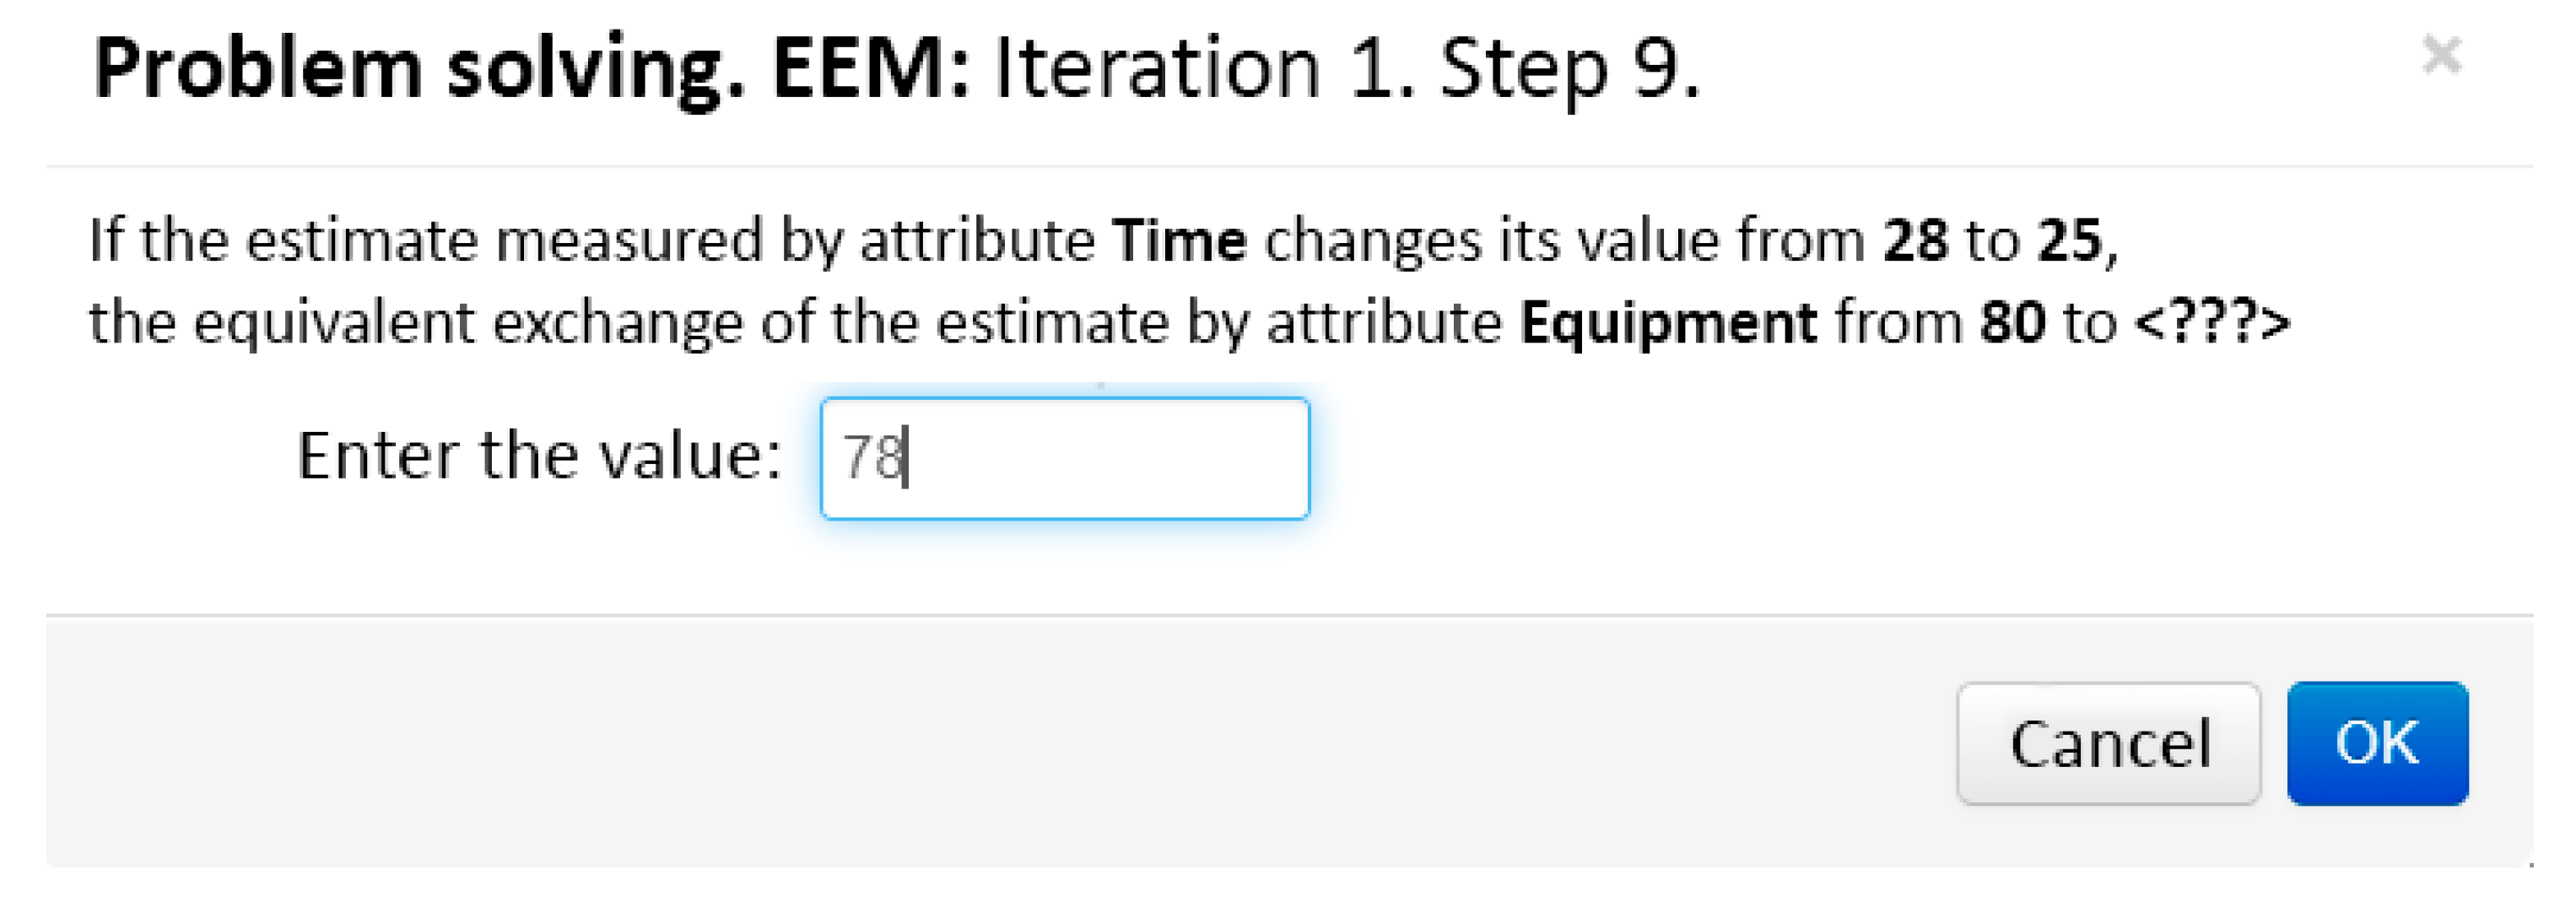Click the bold value 80
2576x902 pixels.
pos(2012,323)
